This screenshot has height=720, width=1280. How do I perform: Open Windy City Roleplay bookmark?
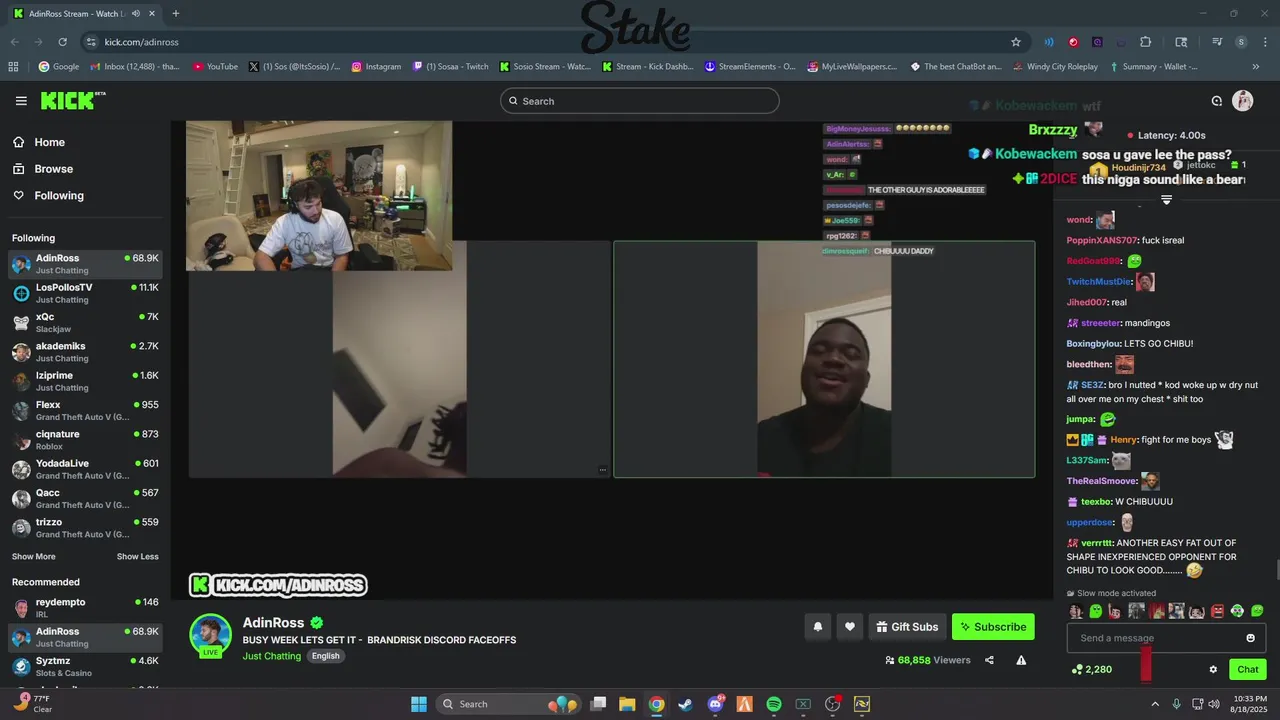coord(1054,67)
